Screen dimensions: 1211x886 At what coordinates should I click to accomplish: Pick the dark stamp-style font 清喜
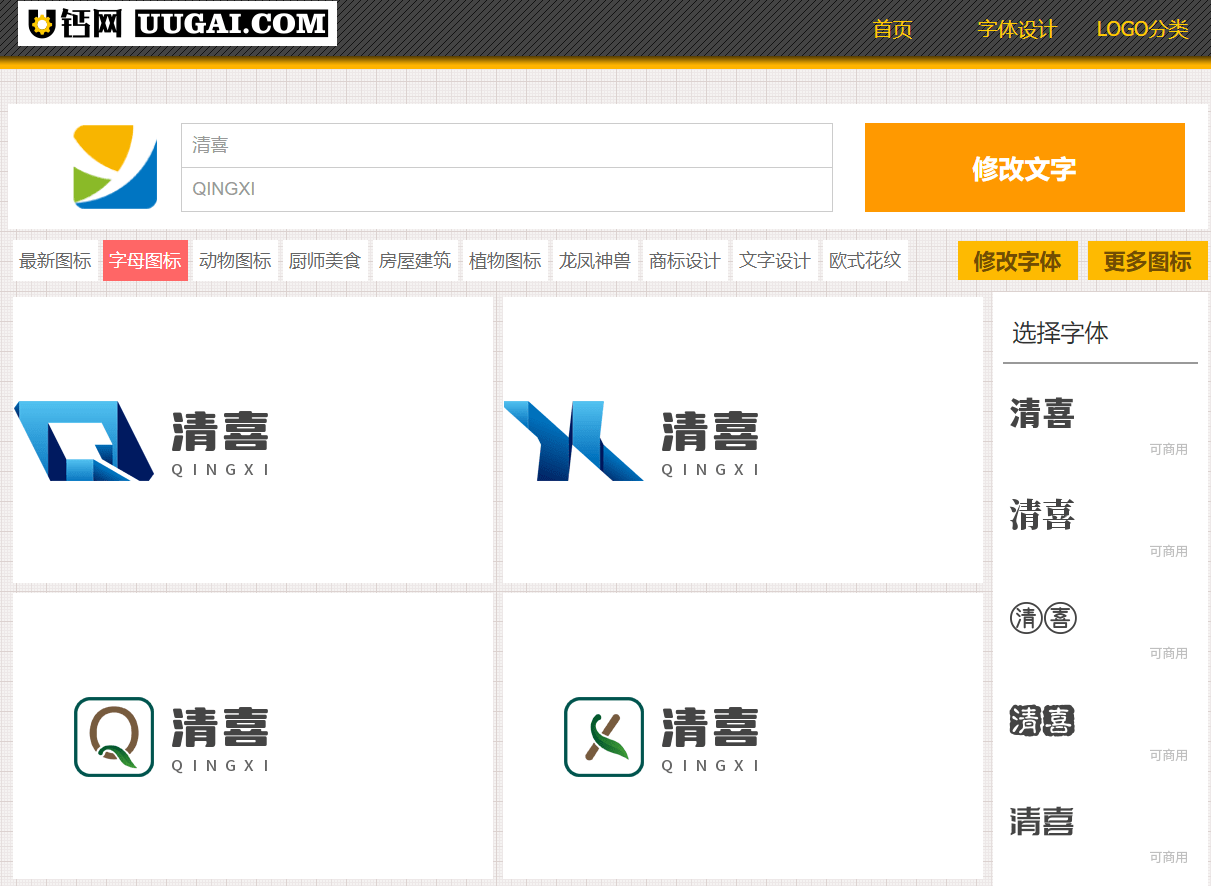[1042, 720]
